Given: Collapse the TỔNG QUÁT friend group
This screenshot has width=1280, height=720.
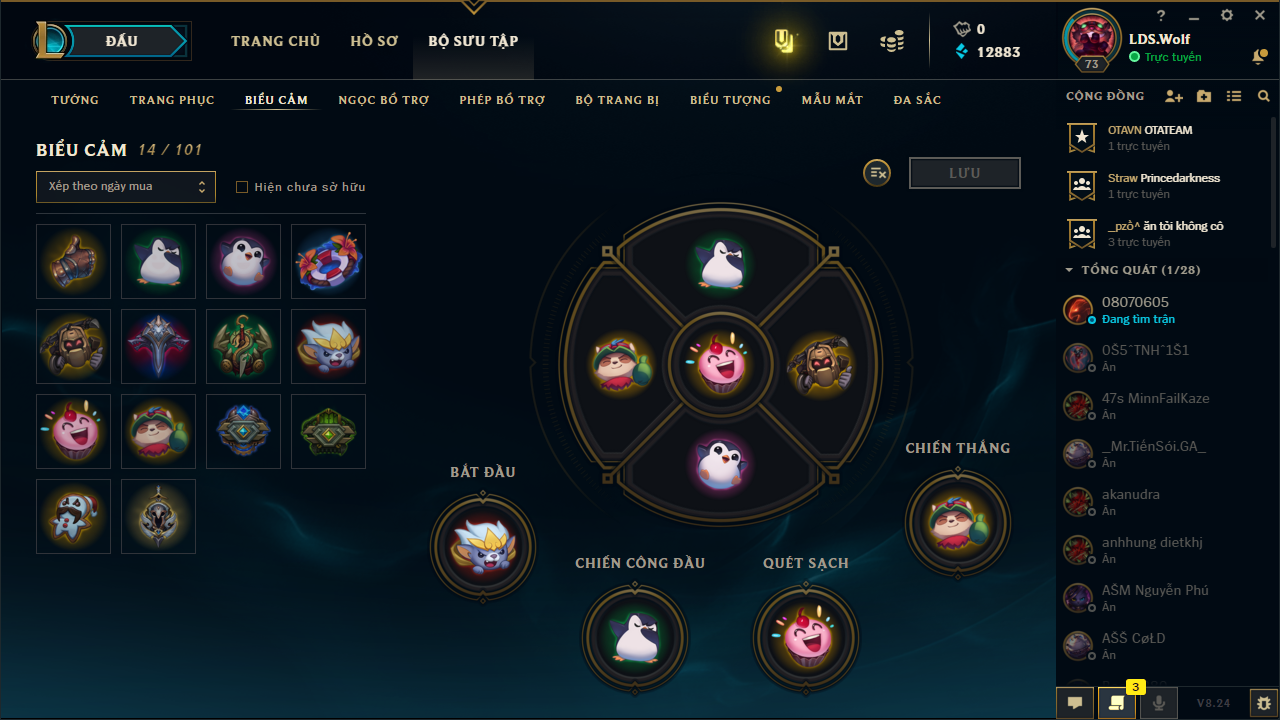Looking at the screenshot, I should point(1069,270).
